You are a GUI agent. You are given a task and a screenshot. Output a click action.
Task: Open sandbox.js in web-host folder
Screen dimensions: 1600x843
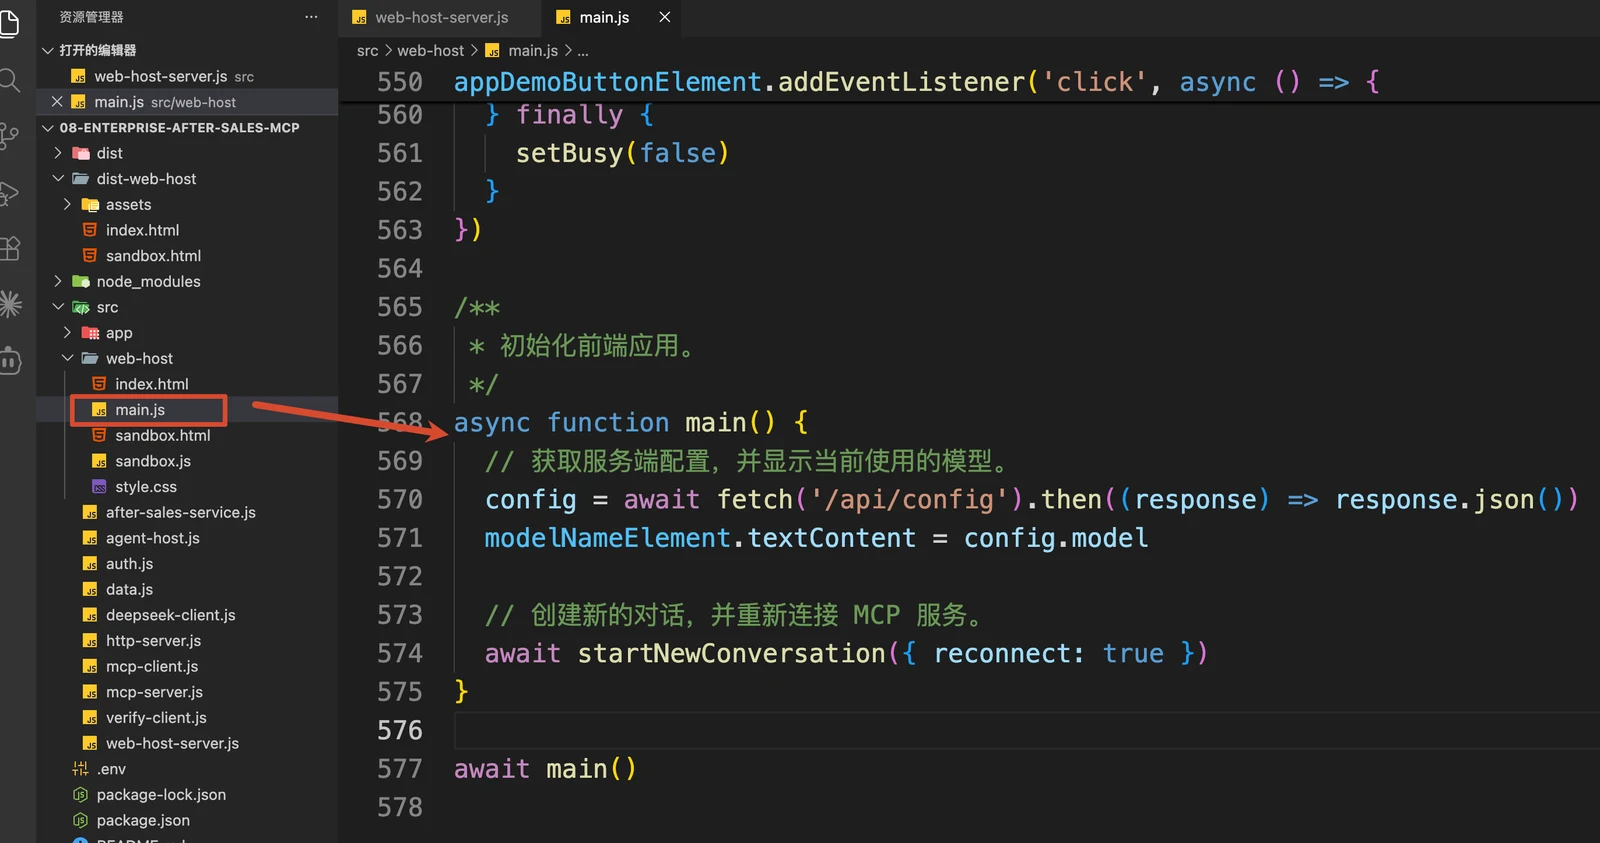pyautogui.click(x=187, y=461)
